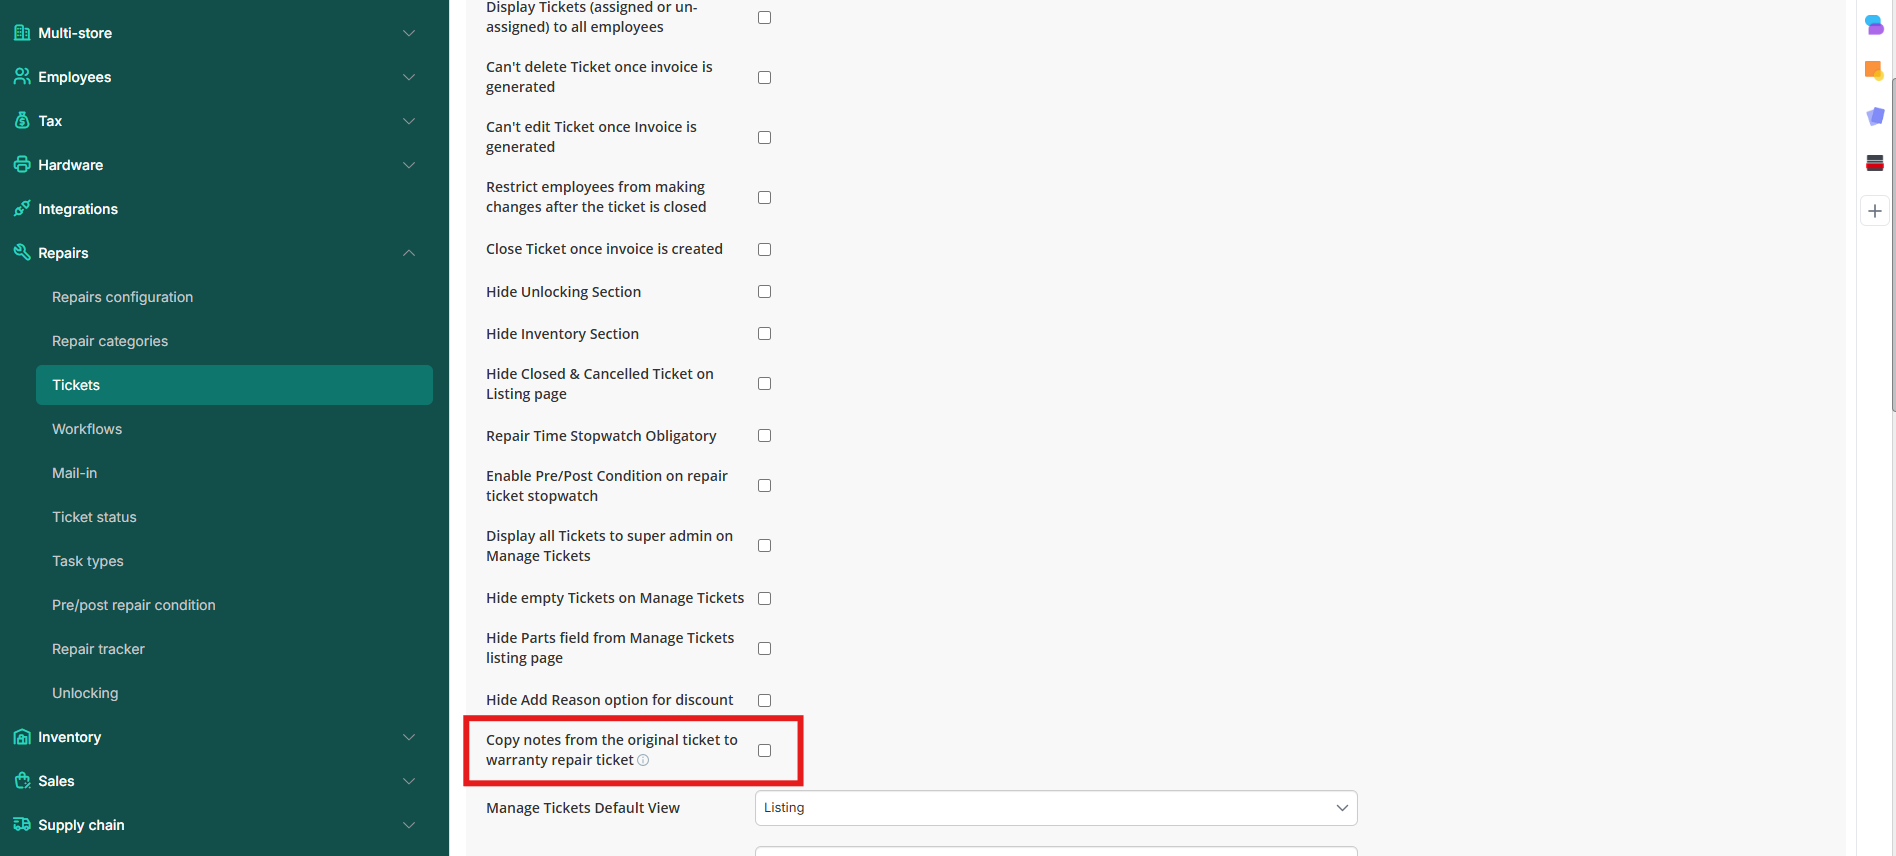Tick Repair Time Stopwatch Obligatory checkbox
The height and width of the screenshot is (856, 1896).
point(764,436)
